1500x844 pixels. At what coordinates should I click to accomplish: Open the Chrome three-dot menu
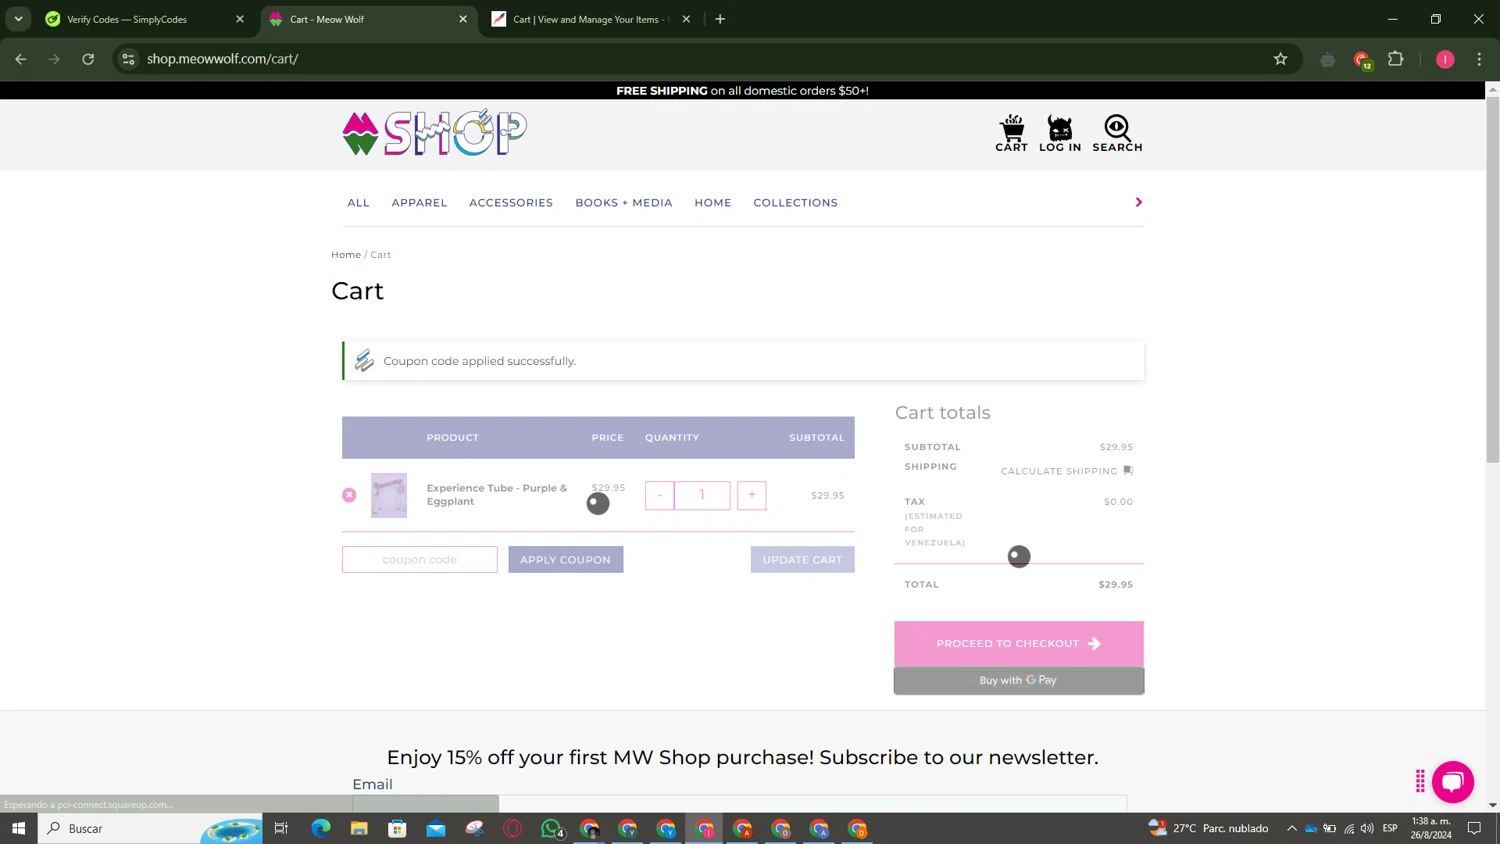pos(1479,59)
